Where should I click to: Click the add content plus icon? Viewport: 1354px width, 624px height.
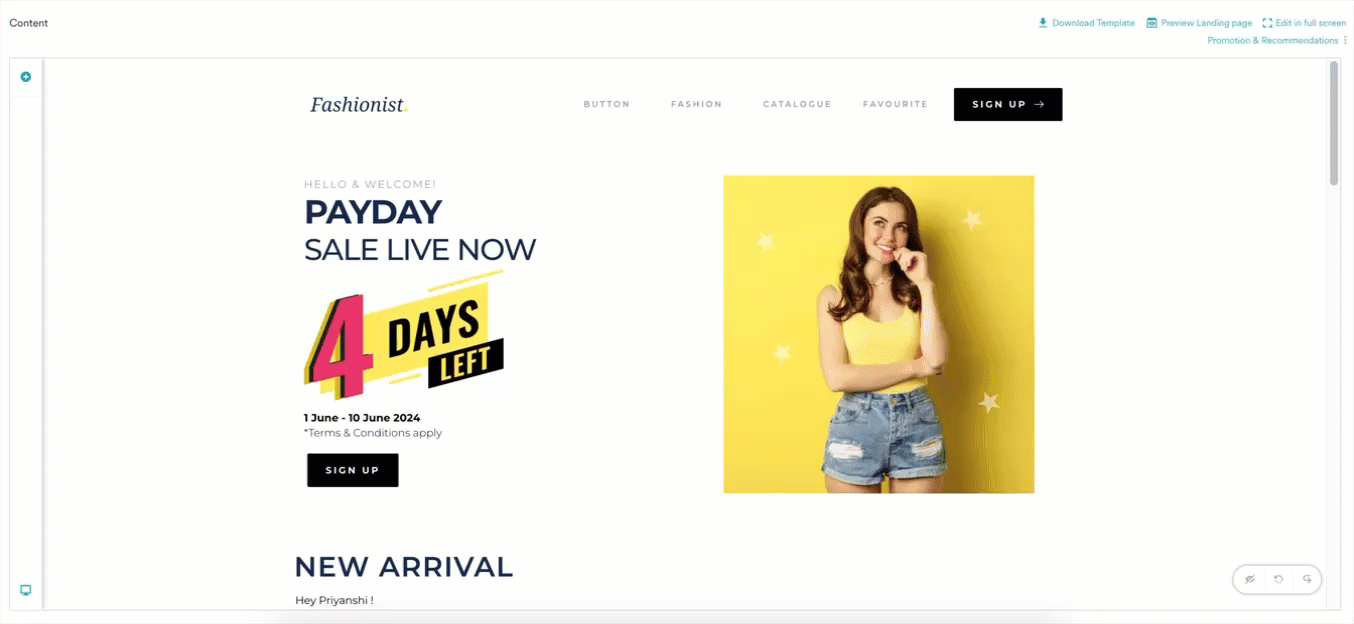[x=26, y=77]
